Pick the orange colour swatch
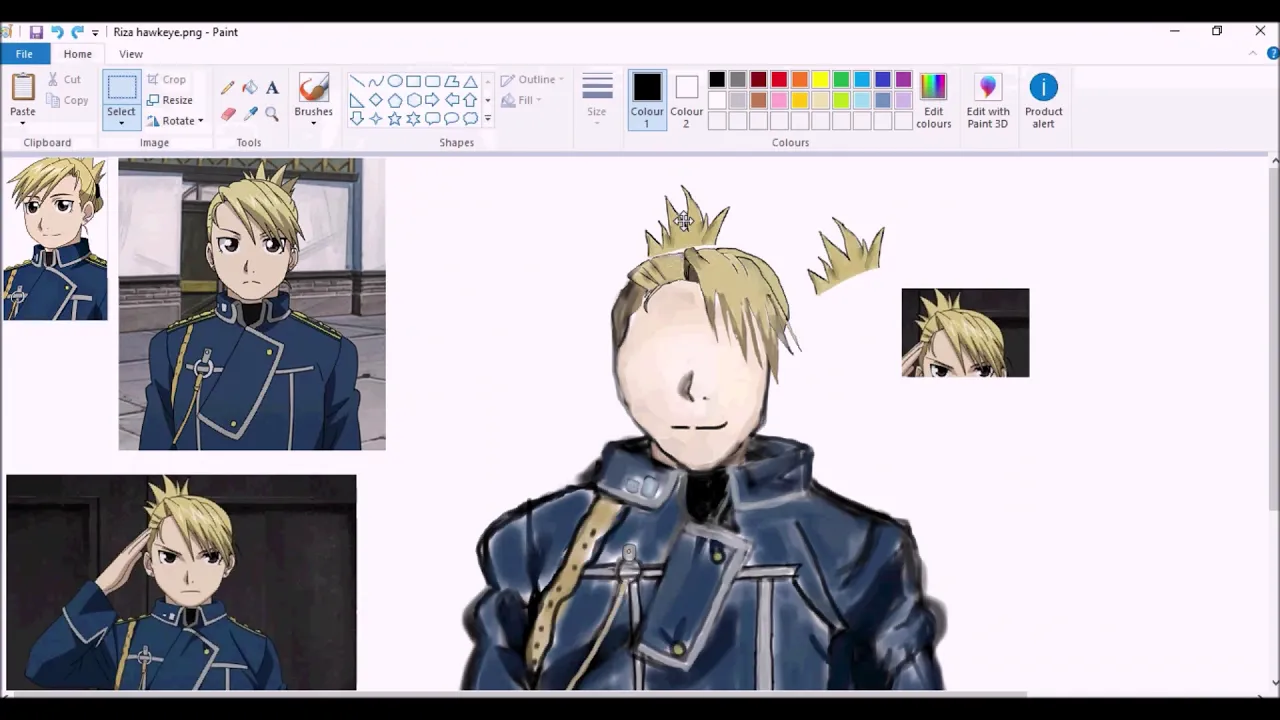The height and width of the screenshot is (720, 1280). coord(800,80)
